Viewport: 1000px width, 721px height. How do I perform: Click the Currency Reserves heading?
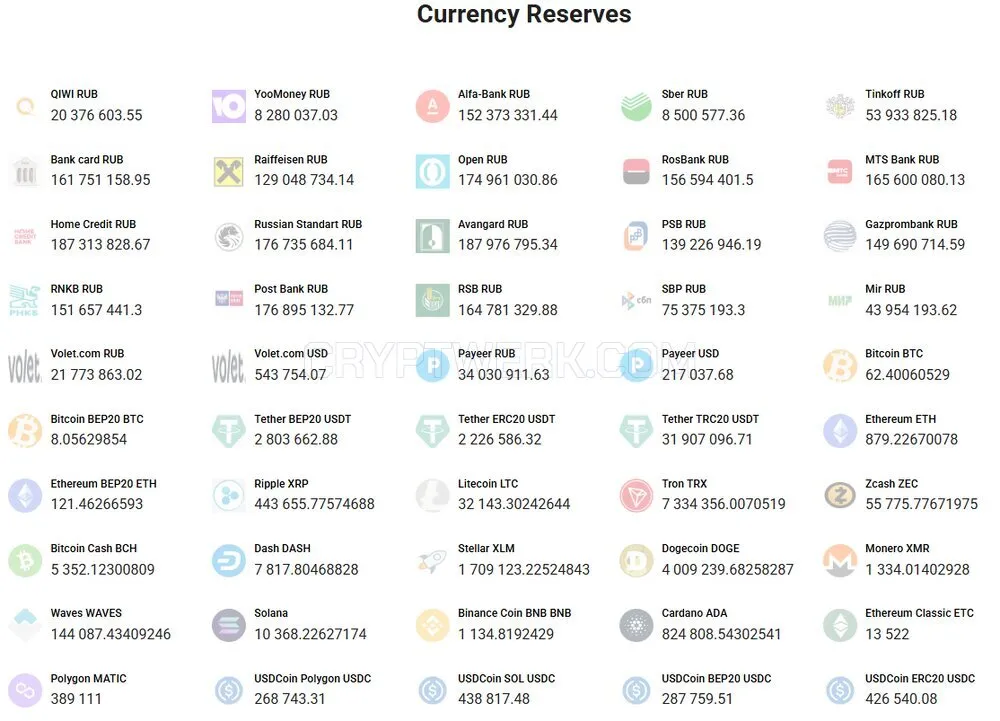524,14
